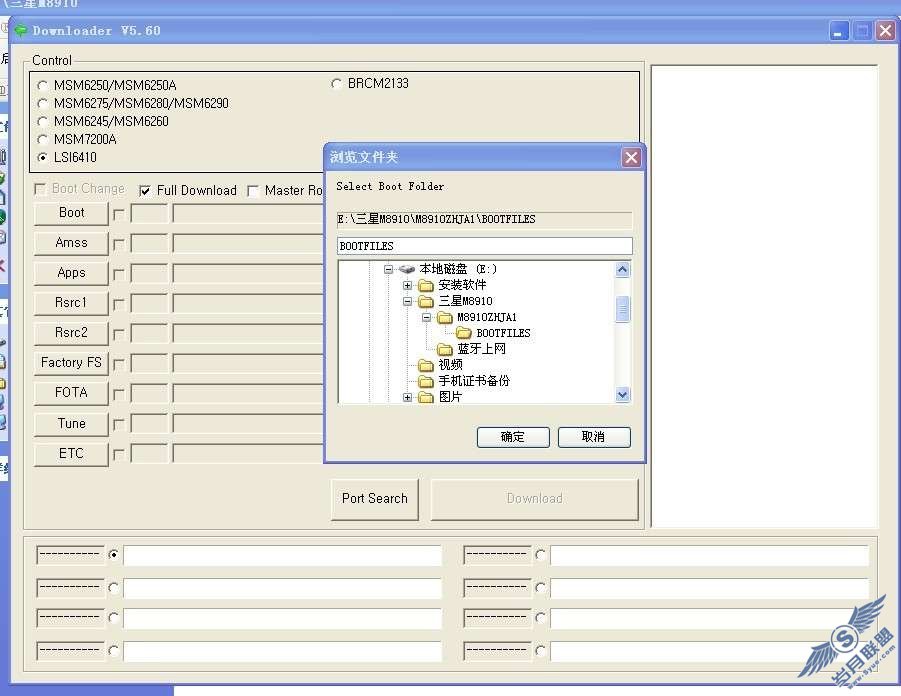
Task: Enable the Master Rom checkbox
Action: pos(253,191)
